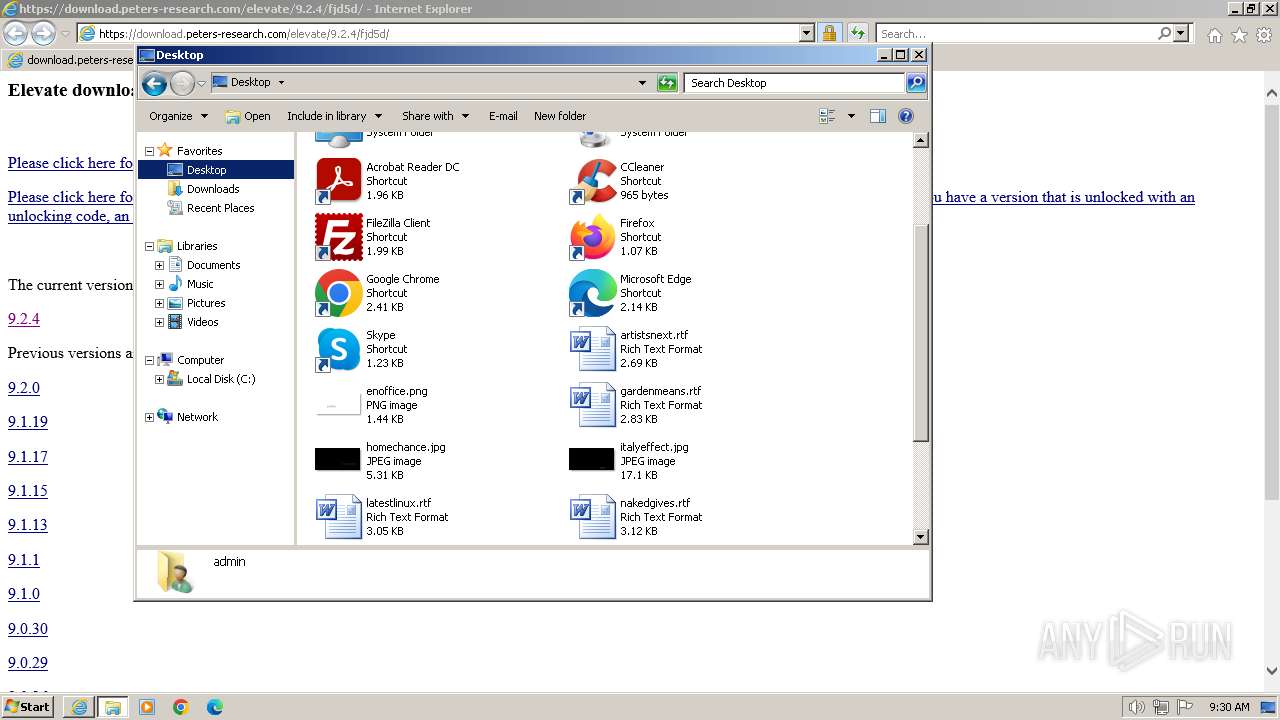The image size is (1280, 720).
Task: Click New folder in the toolbar
Action: tap(560, 116)
